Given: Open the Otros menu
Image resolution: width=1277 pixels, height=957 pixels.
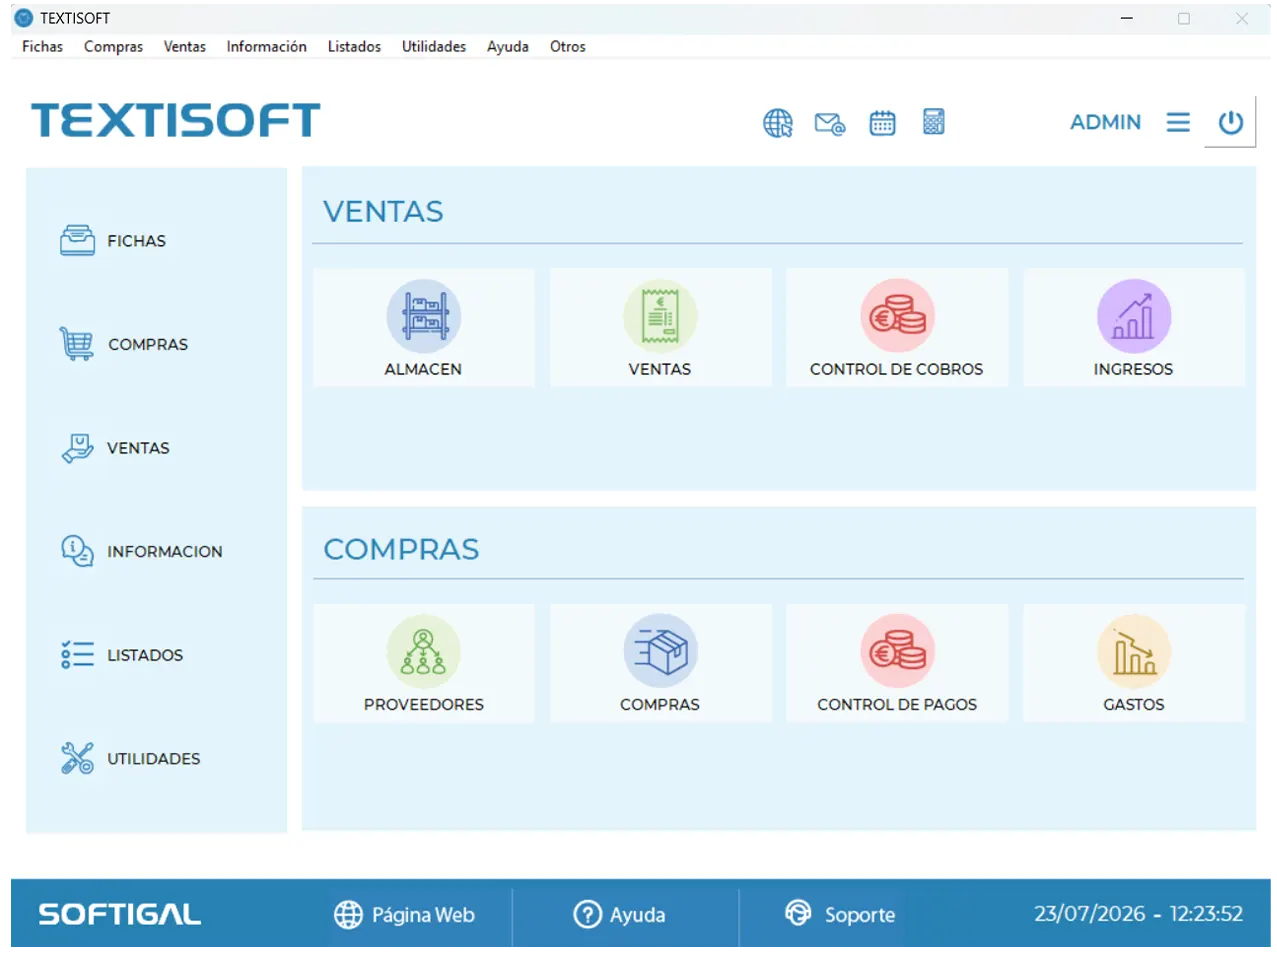Looking at the screenshot, I should pyautogui.click(x=568, y=47).
